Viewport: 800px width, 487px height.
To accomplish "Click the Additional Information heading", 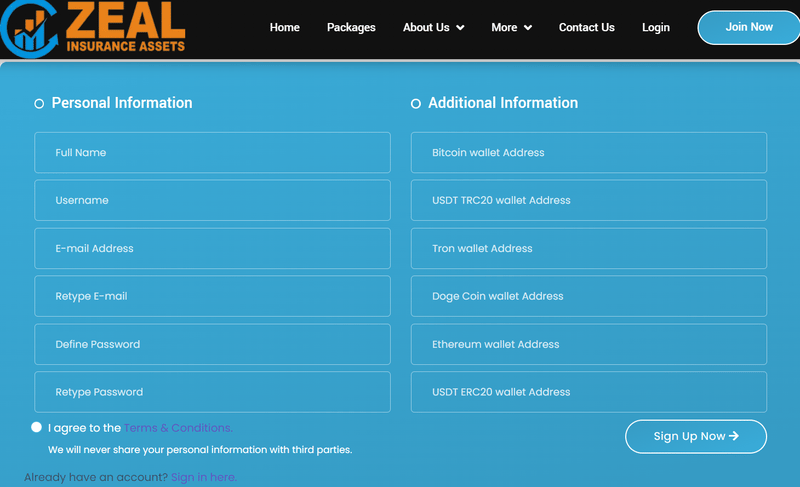I will [503, 103].
